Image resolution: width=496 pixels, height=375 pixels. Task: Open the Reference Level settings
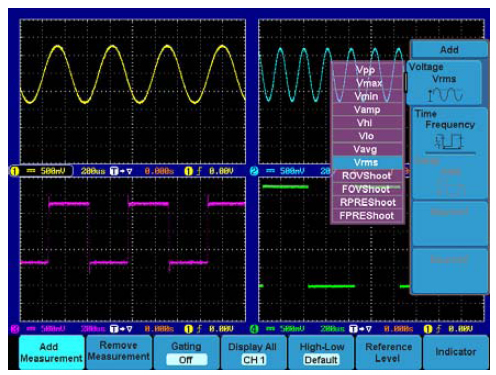[388, 353]
